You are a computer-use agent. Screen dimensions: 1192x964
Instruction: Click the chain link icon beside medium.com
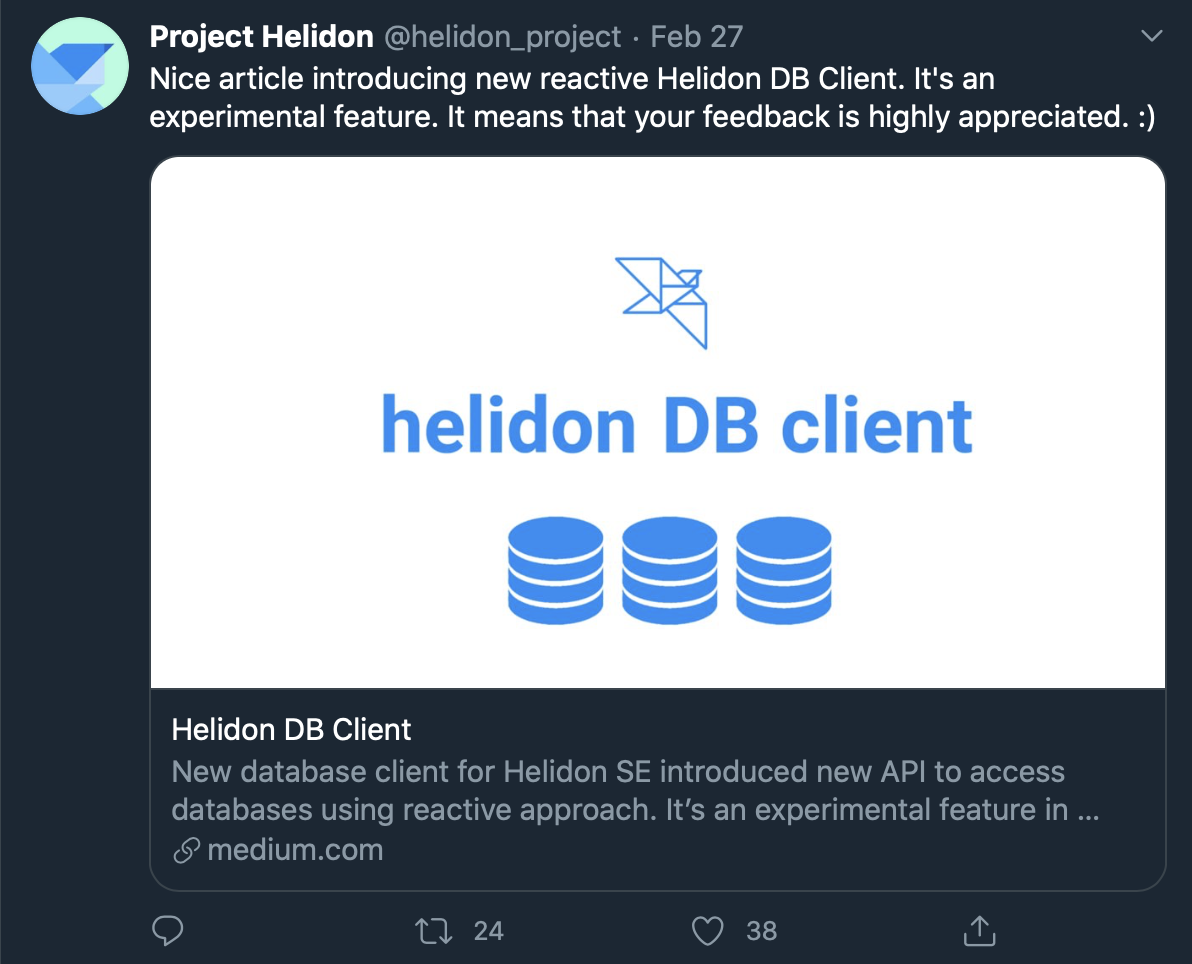pyautogui.click(x=186, y=851)
